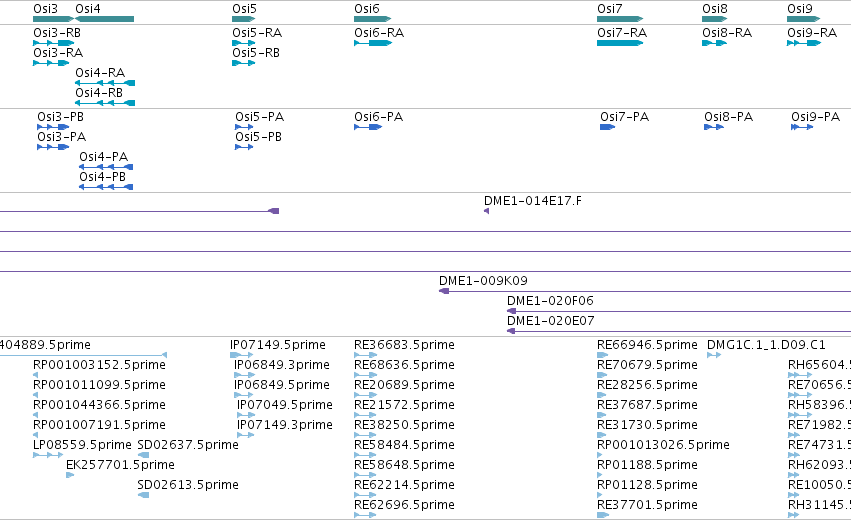Click the DME1-009K09 clone label
This screenshot has width=851, height=520.
pos(483,281)
